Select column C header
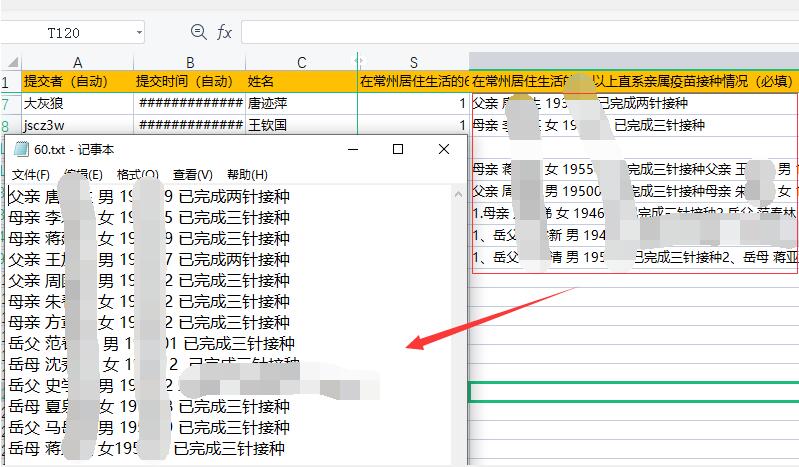Image resolution: width=799 pixels, height=467 pixels. pyautogui.click(x=301, y=62)
